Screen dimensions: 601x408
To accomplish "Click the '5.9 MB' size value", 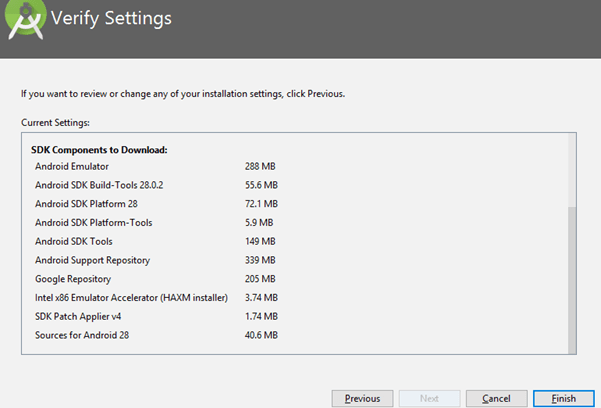I will pos(259,223).
